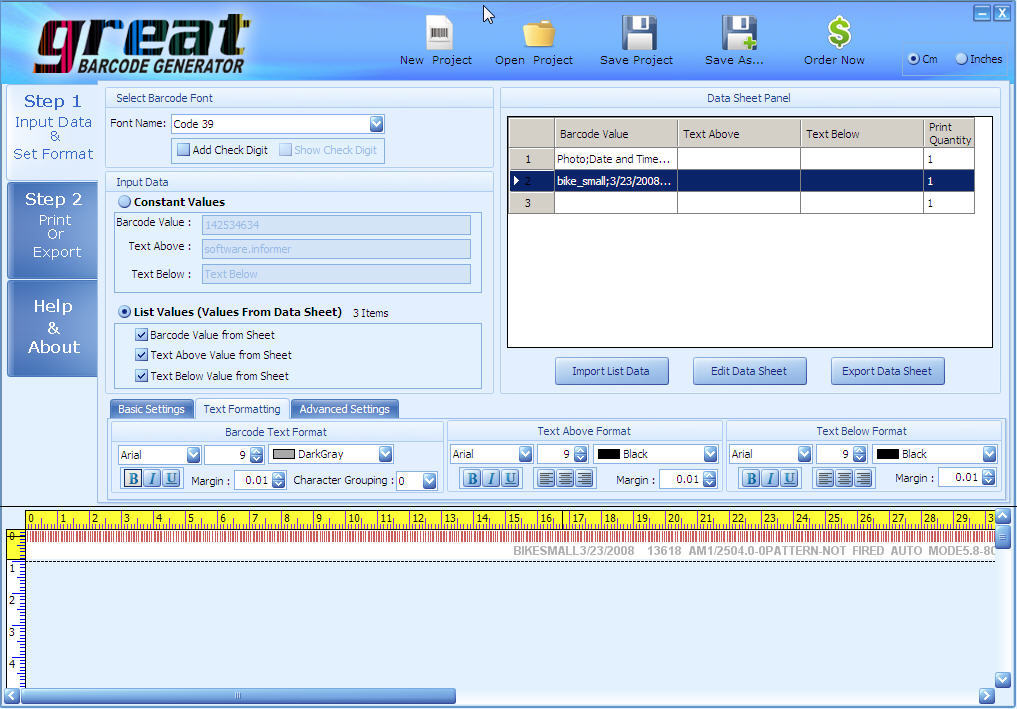Click the Save As floppy icon

point(739,33)
